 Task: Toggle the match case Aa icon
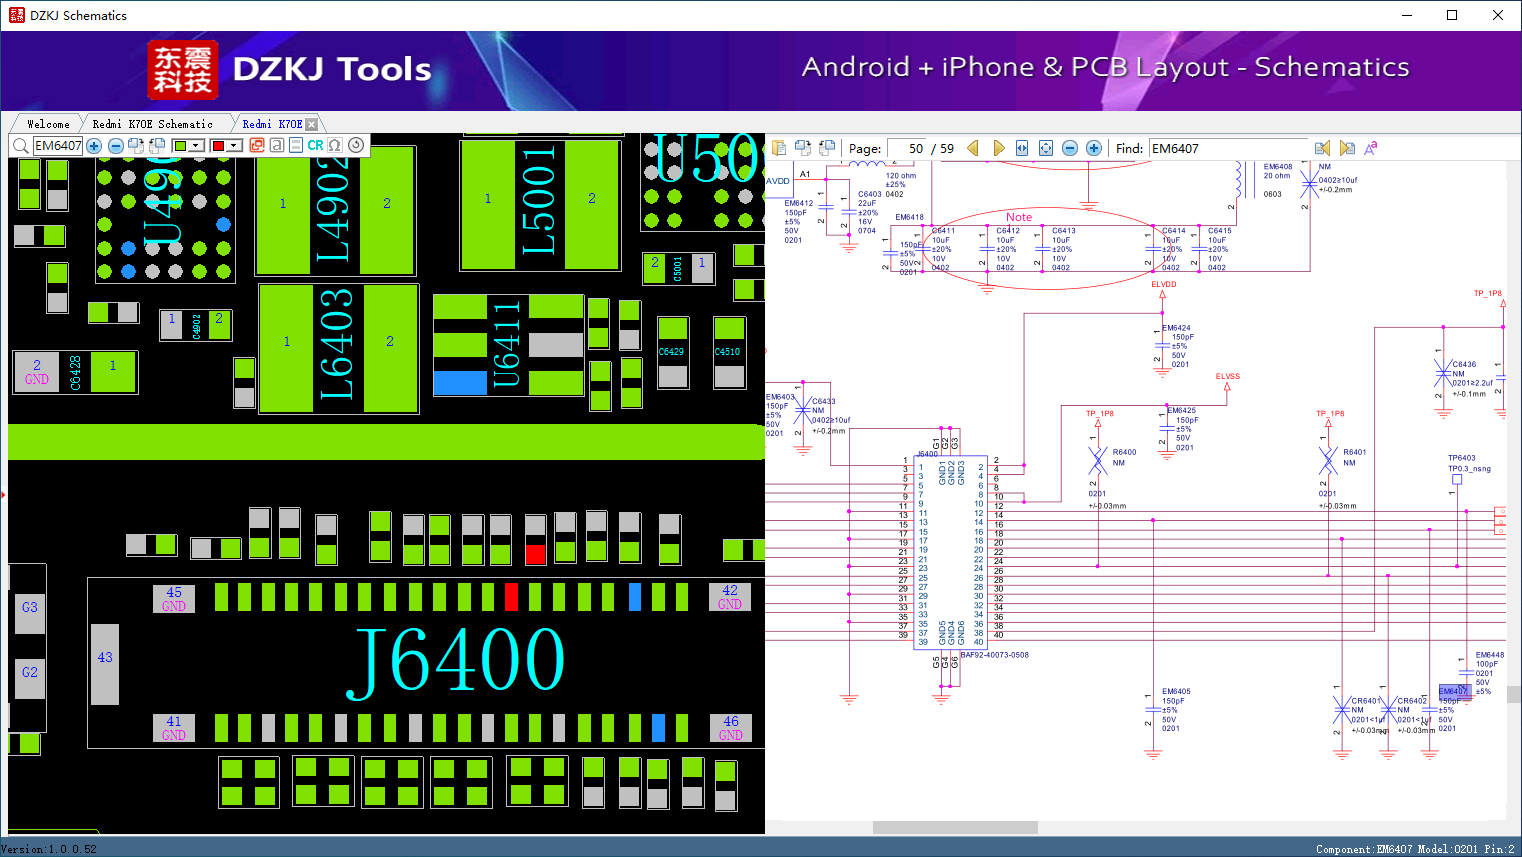[1370, 148]
